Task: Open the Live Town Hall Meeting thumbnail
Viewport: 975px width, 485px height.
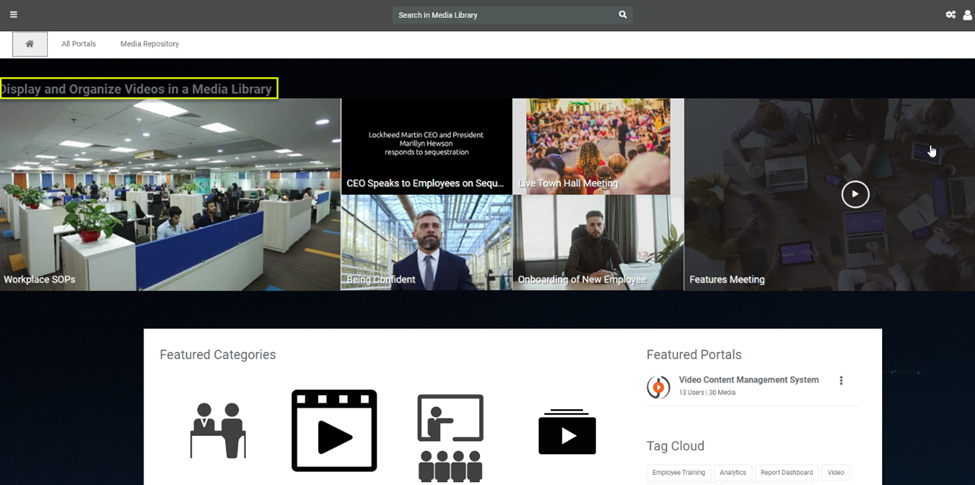Action: tap(598, 146)
